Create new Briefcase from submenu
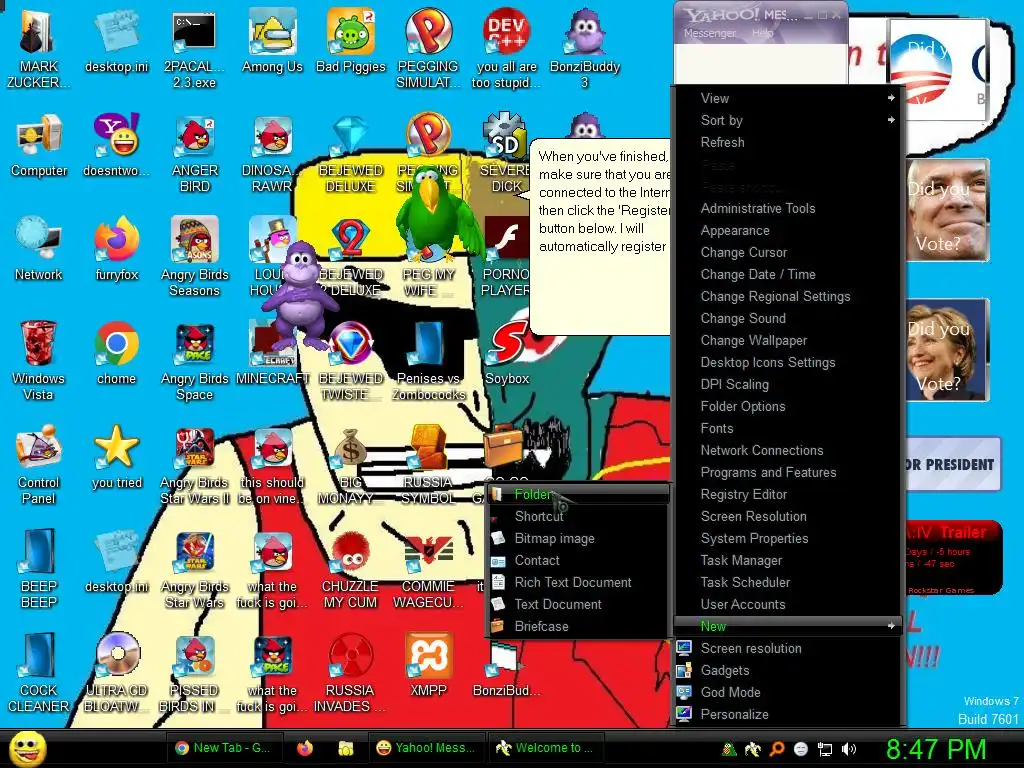Image resolution: width=1024 pixels, height=768 pixels. click(579, 626)
